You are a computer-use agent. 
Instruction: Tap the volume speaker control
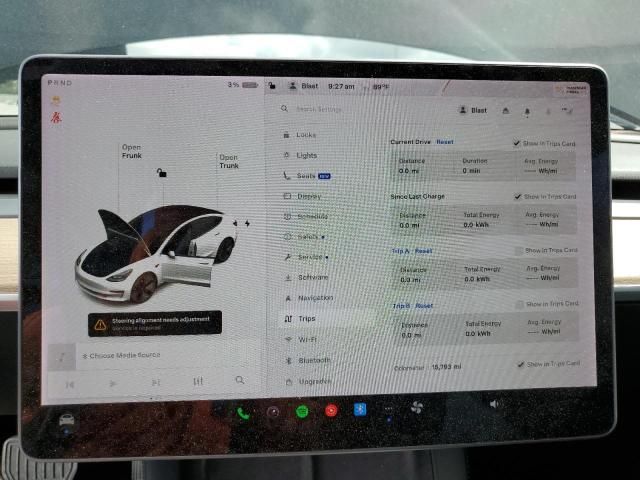click(x=493, y=404)
